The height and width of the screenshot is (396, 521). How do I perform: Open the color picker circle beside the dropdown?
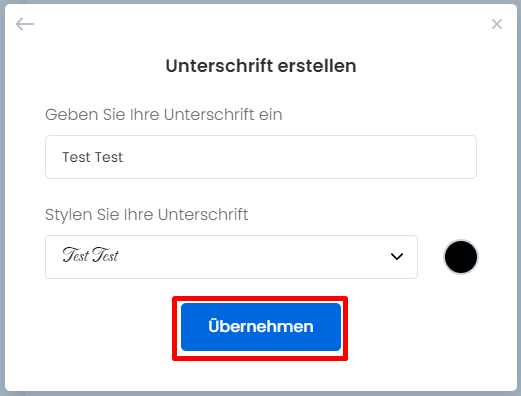point(461,257)
